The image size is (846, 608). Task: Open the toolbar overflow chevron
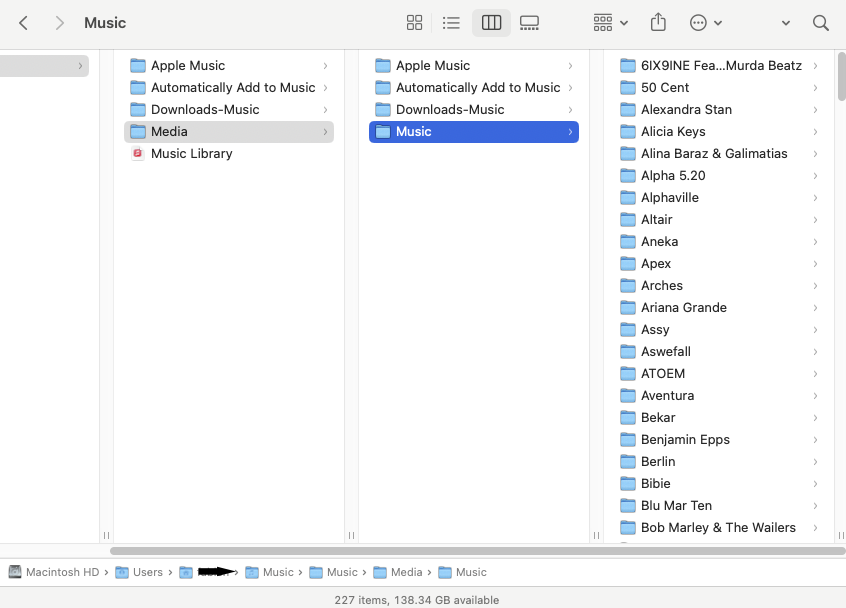pyautogui.click(x=786, y=23)
